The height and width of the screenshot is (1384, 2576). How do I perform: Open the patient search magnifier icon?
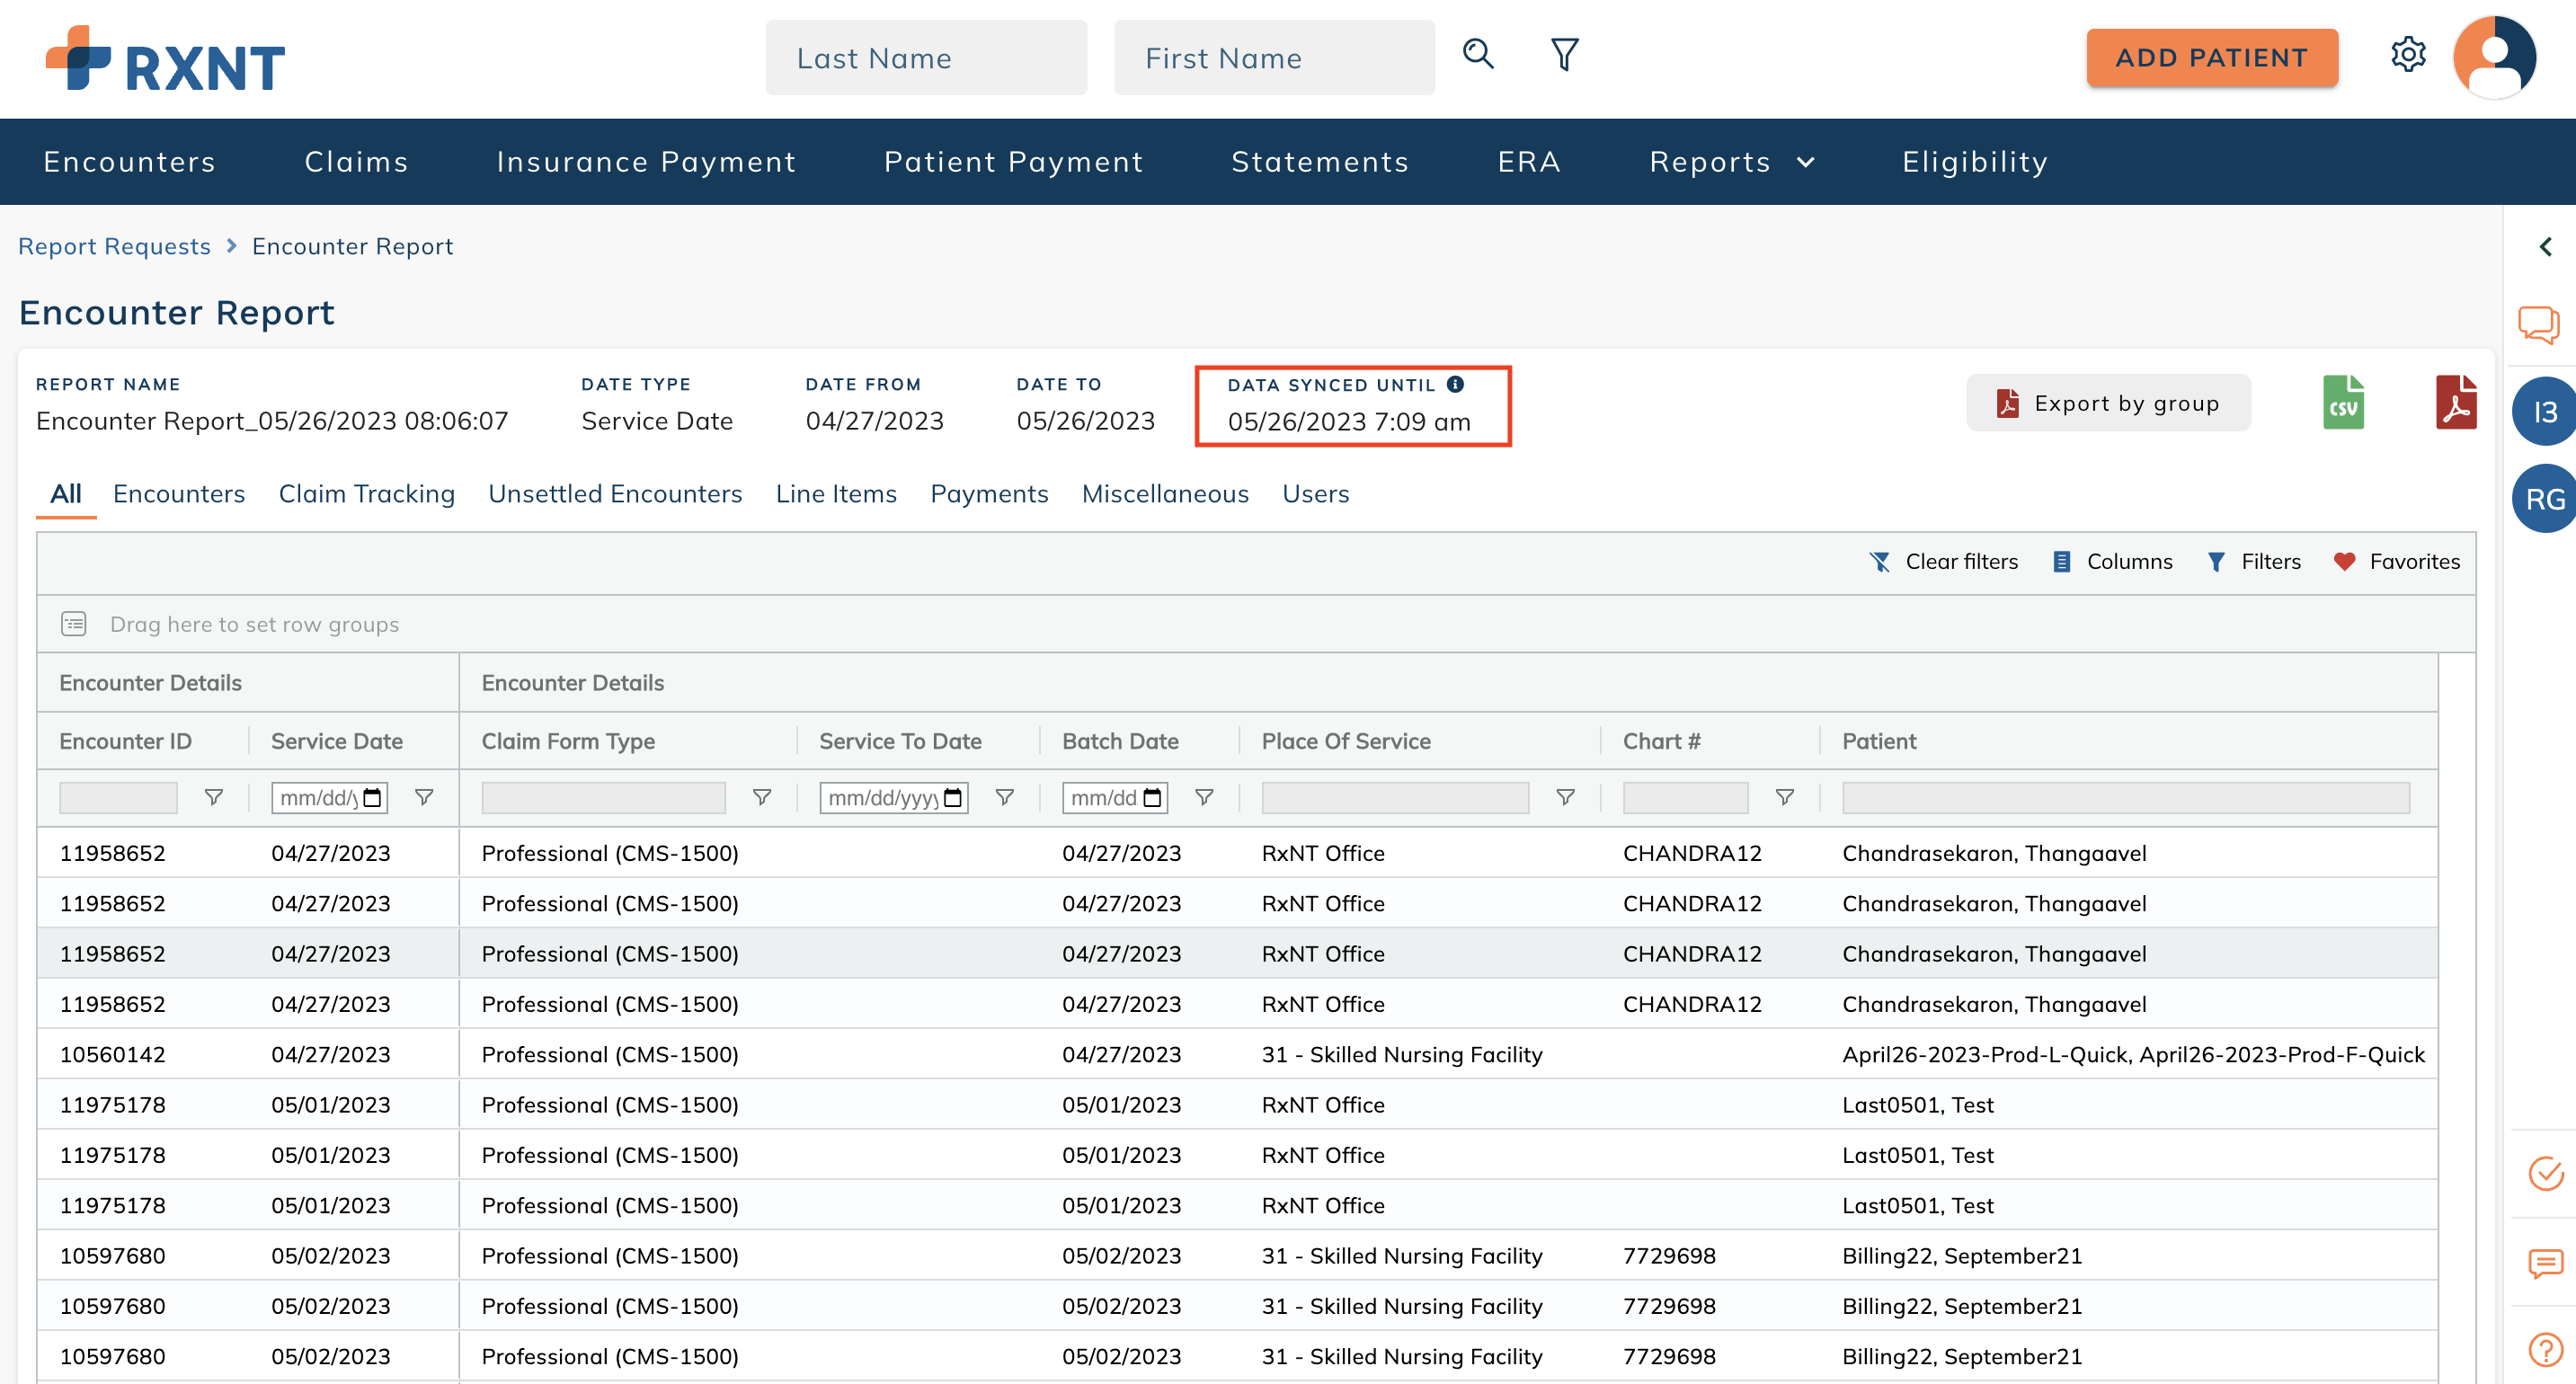pyautogui.click(x=1478, y=56)
